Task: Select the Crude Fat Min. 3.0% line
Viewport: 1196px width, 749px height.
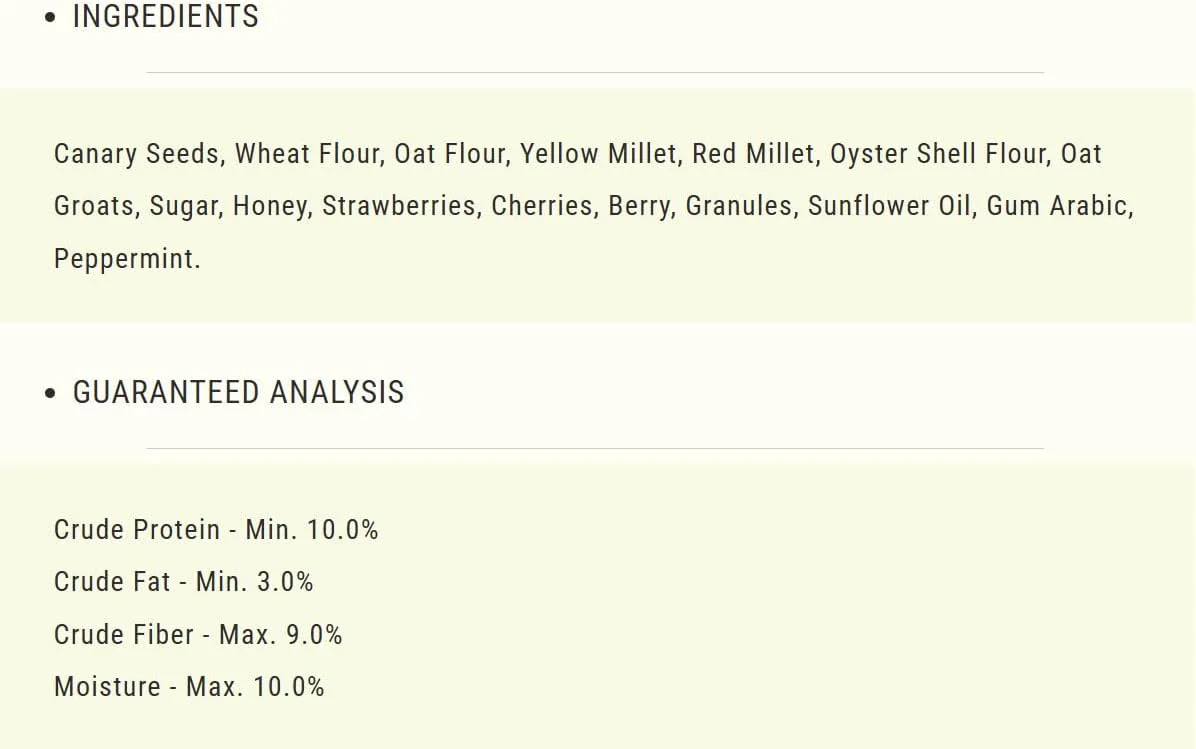Action: tap(183, 582)
